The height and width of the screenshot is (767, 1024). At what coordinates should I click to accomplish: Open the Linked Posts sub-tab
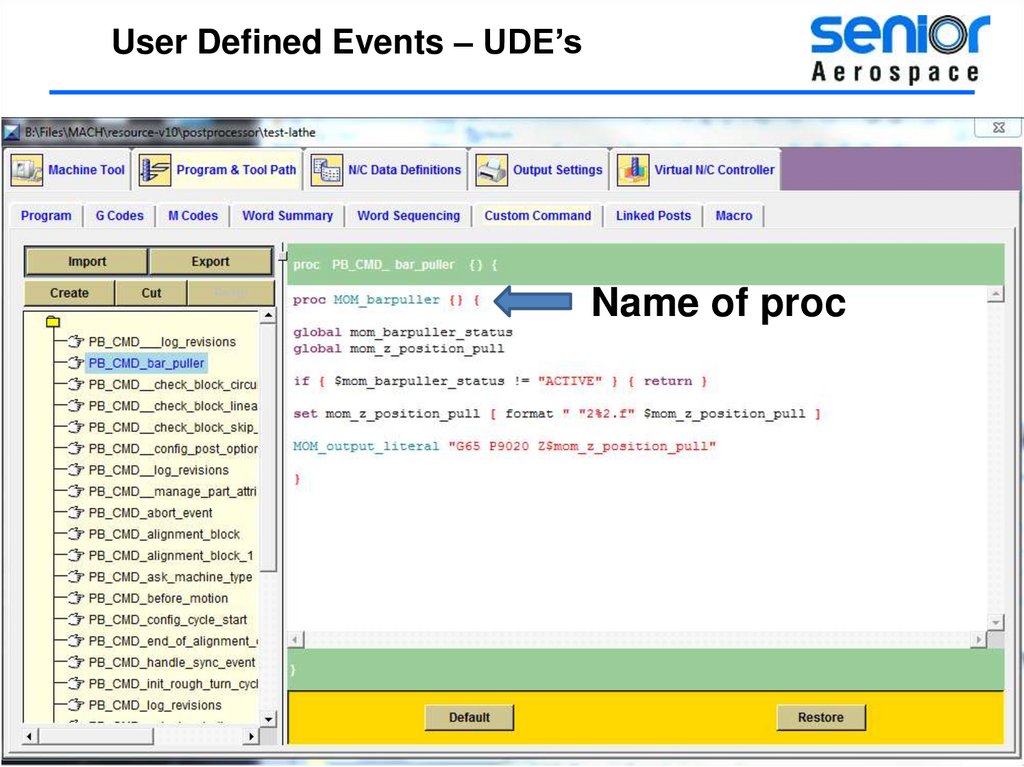pos(653,216)
